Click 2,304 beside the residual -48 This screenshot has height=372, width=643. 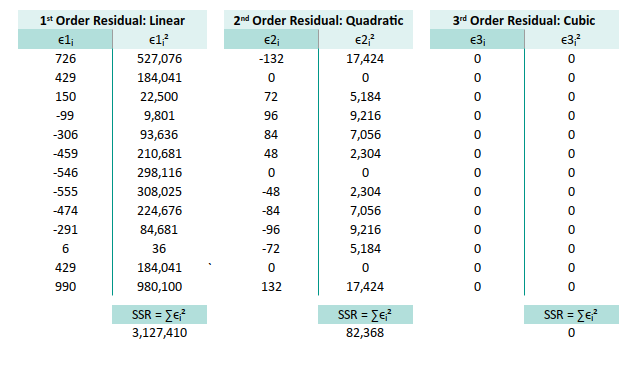coord(365,192)
